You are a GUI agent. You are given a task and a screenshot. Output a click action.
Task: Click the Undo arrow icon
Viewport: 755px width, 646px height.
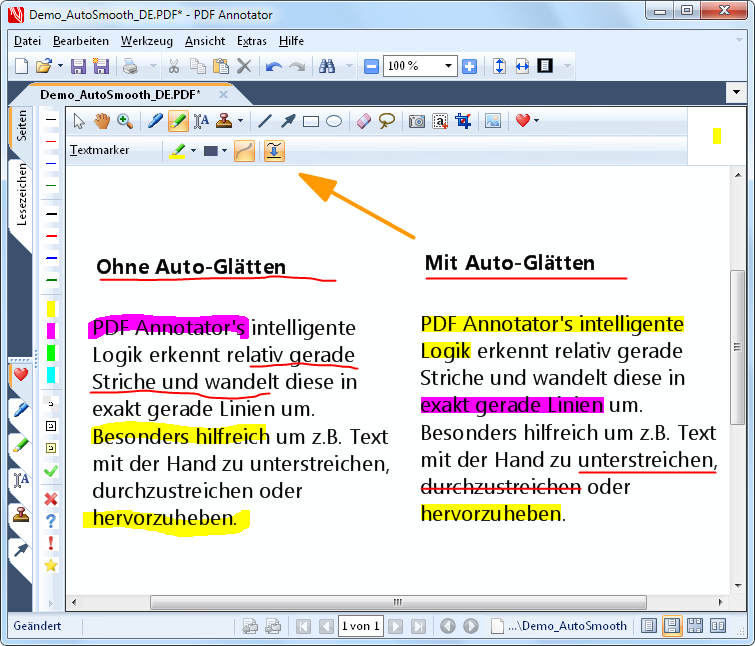(x=274, y=66)
